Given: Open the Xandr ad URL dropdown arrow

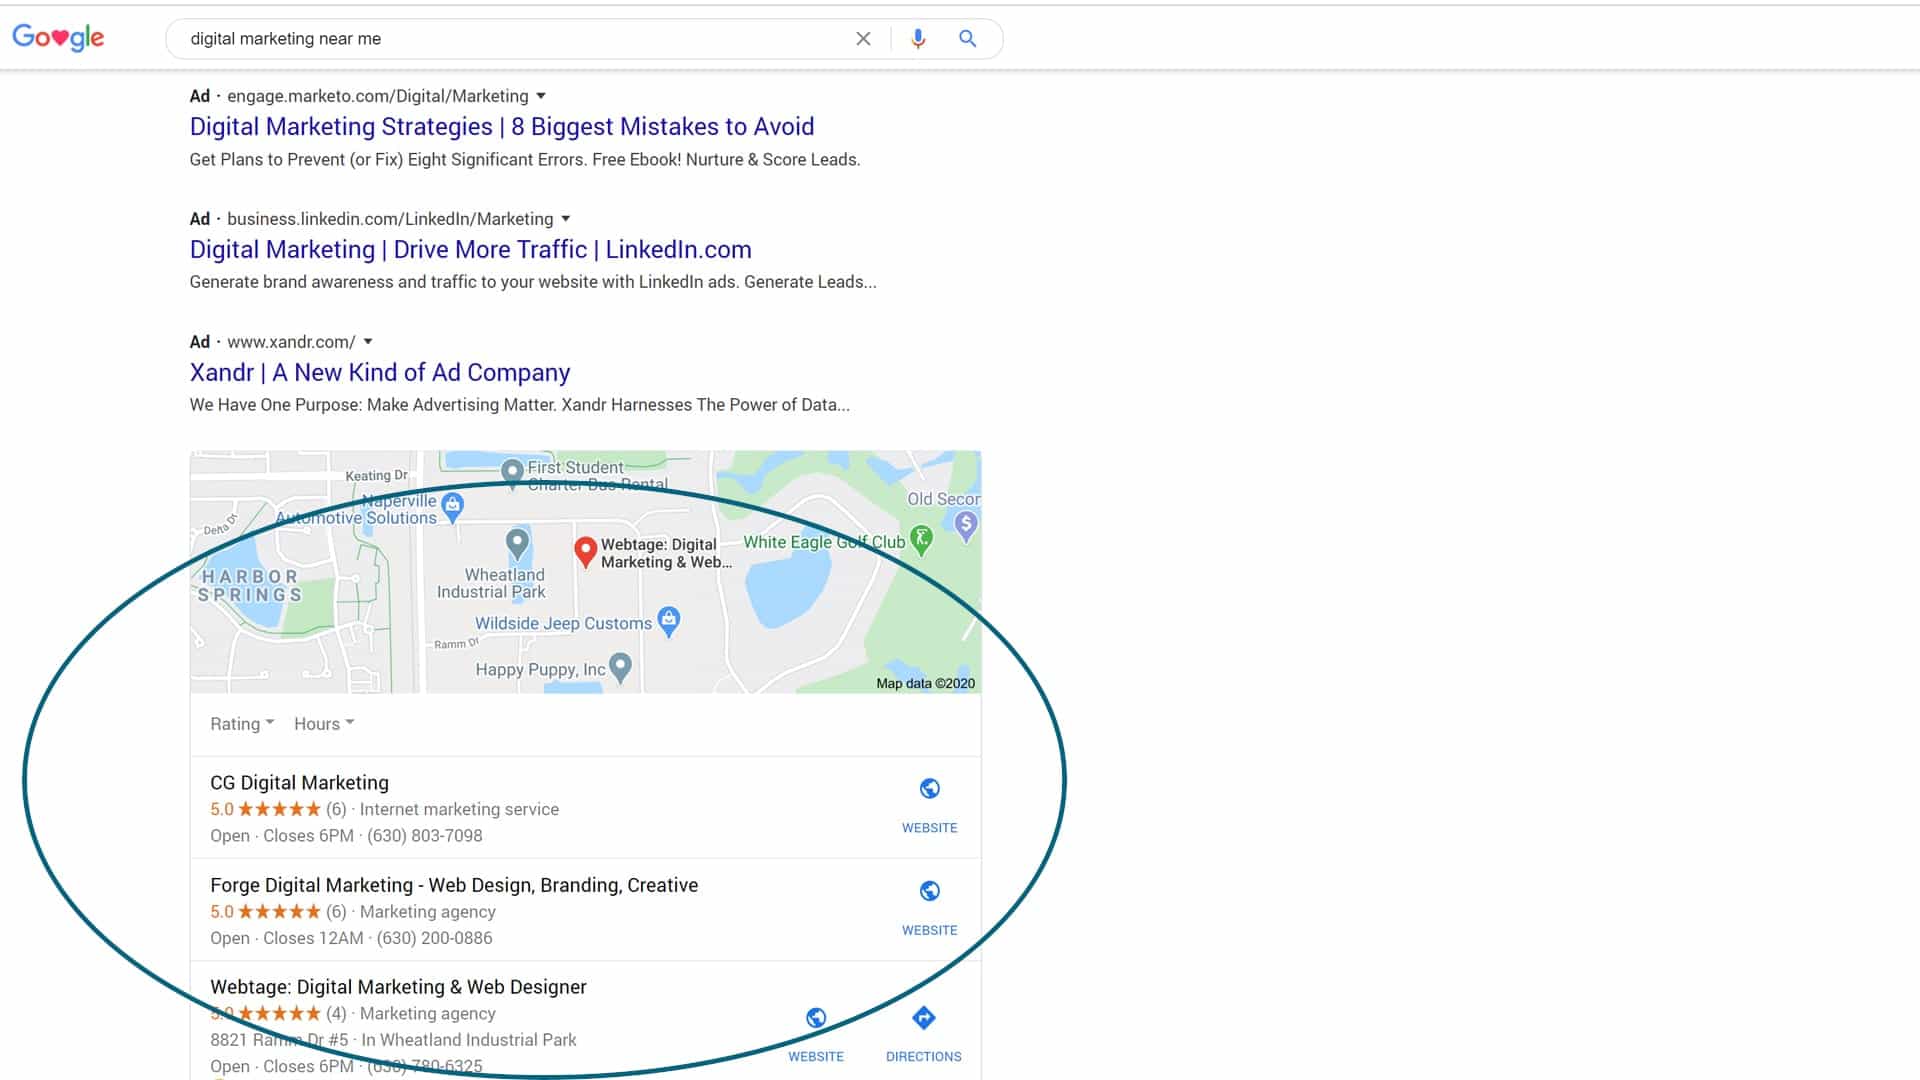Looking at the screenshot, I should 368,342.
